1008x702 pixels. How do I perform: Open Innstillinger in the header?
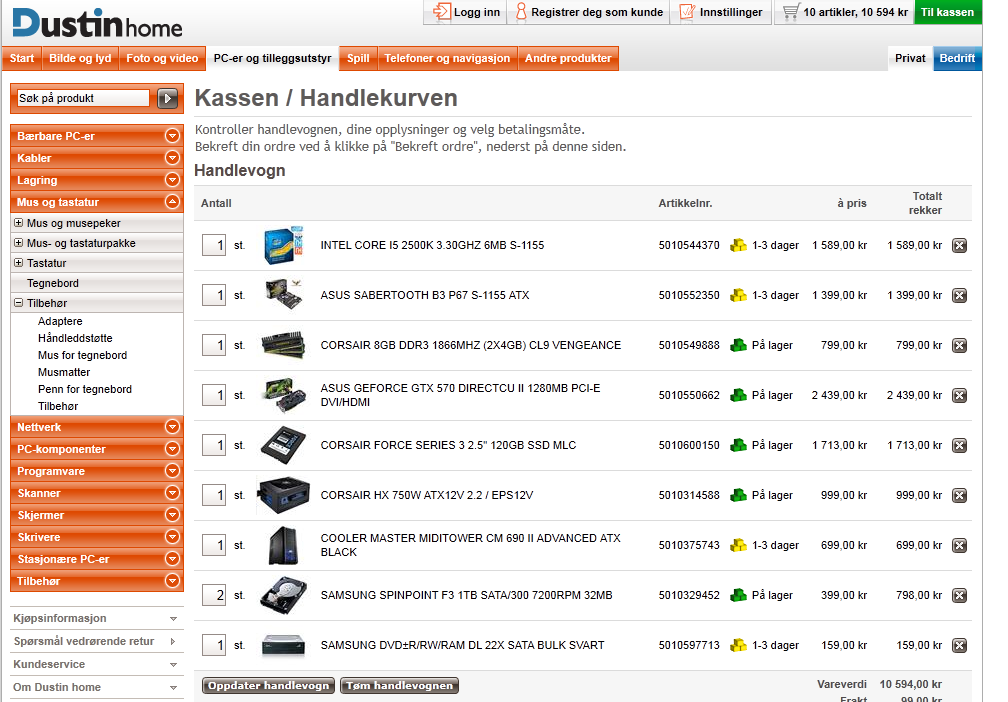721,12
